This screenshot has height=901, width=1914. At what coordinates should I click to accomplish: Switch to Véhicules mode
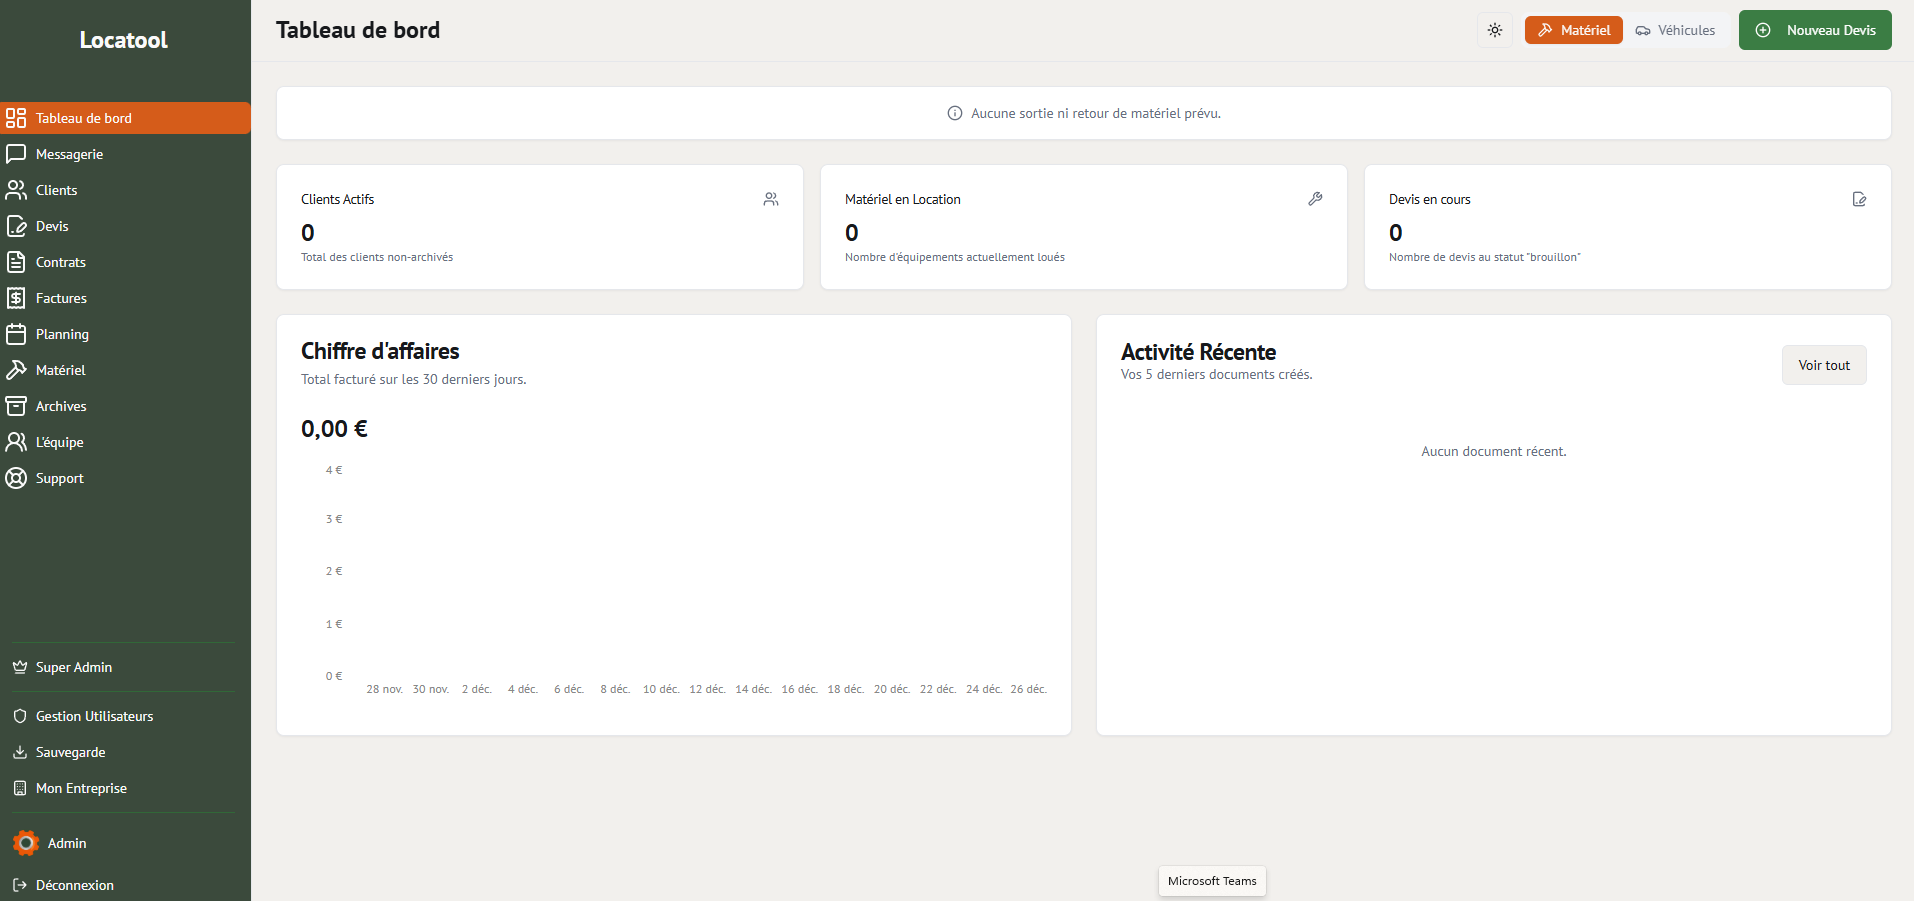click(x=1675, y=30)
